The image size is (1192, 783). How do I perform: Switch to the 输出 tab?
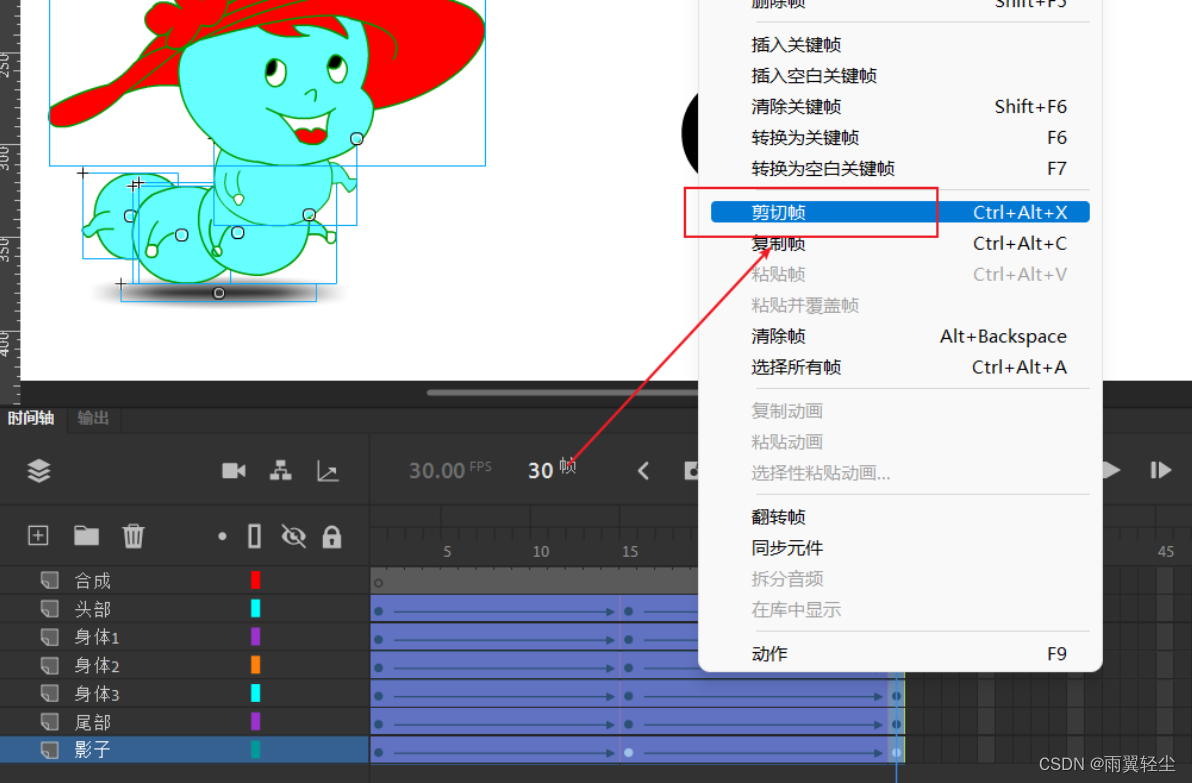pos(93,418)
